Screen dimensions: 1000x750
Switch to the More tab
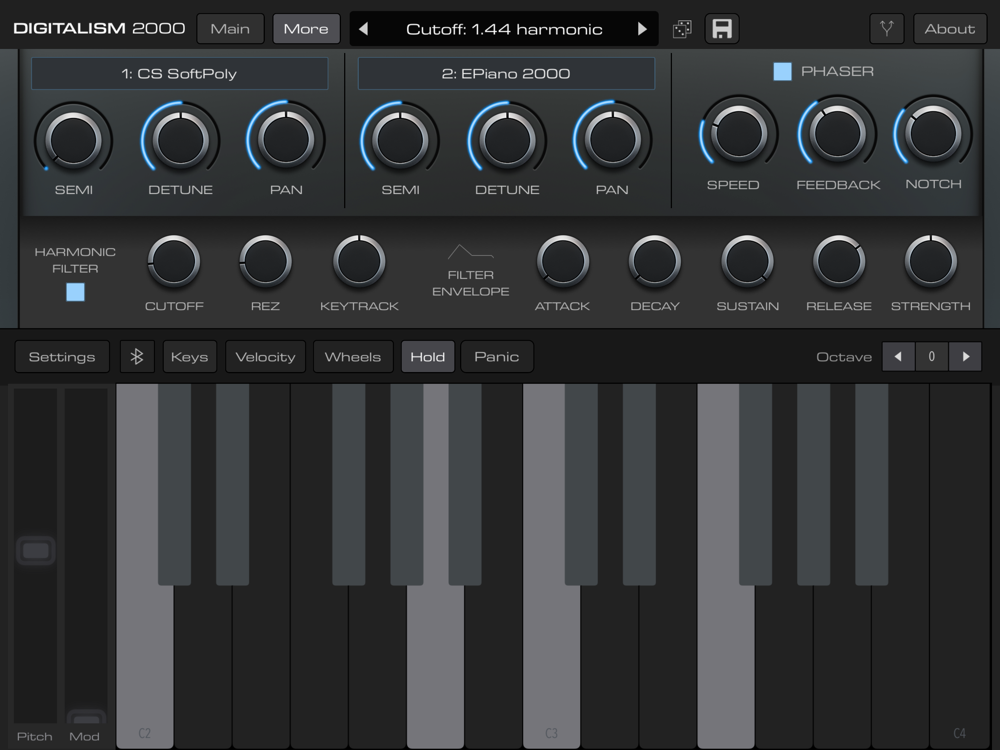click(306, 29)
